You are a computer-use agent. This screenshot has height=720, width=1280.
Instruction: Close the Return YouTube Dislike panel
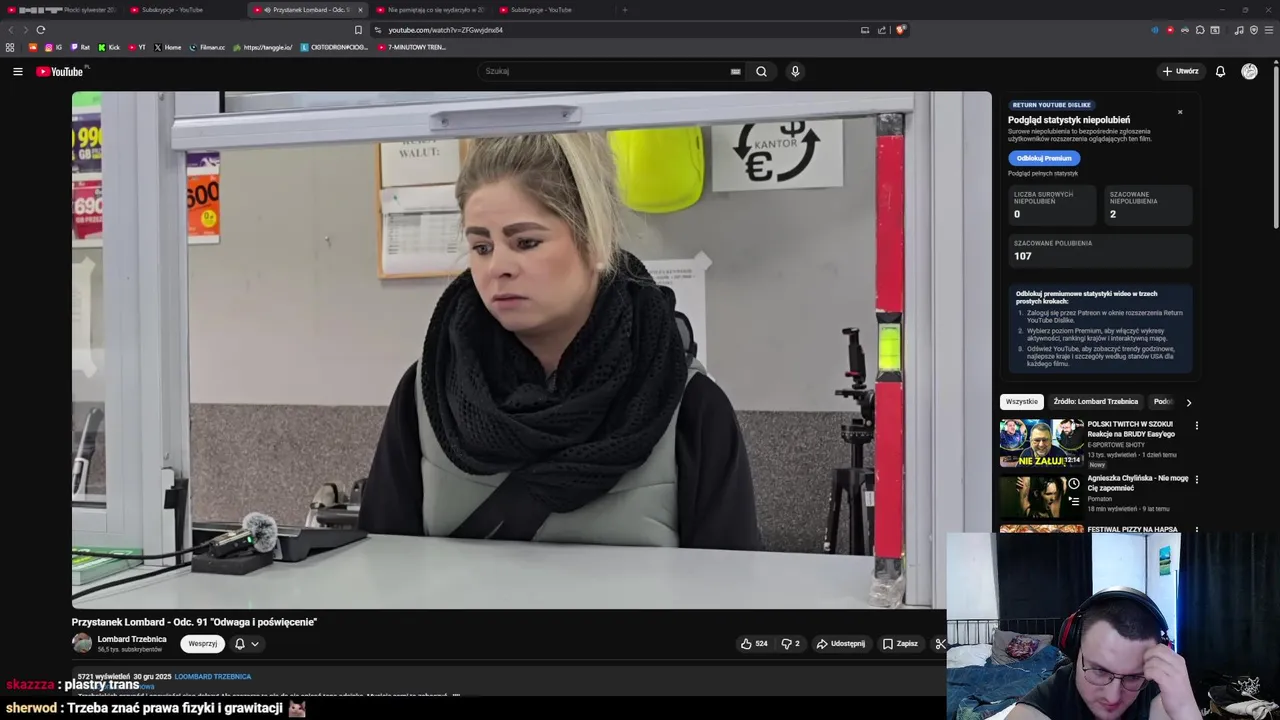[1180, 112]
